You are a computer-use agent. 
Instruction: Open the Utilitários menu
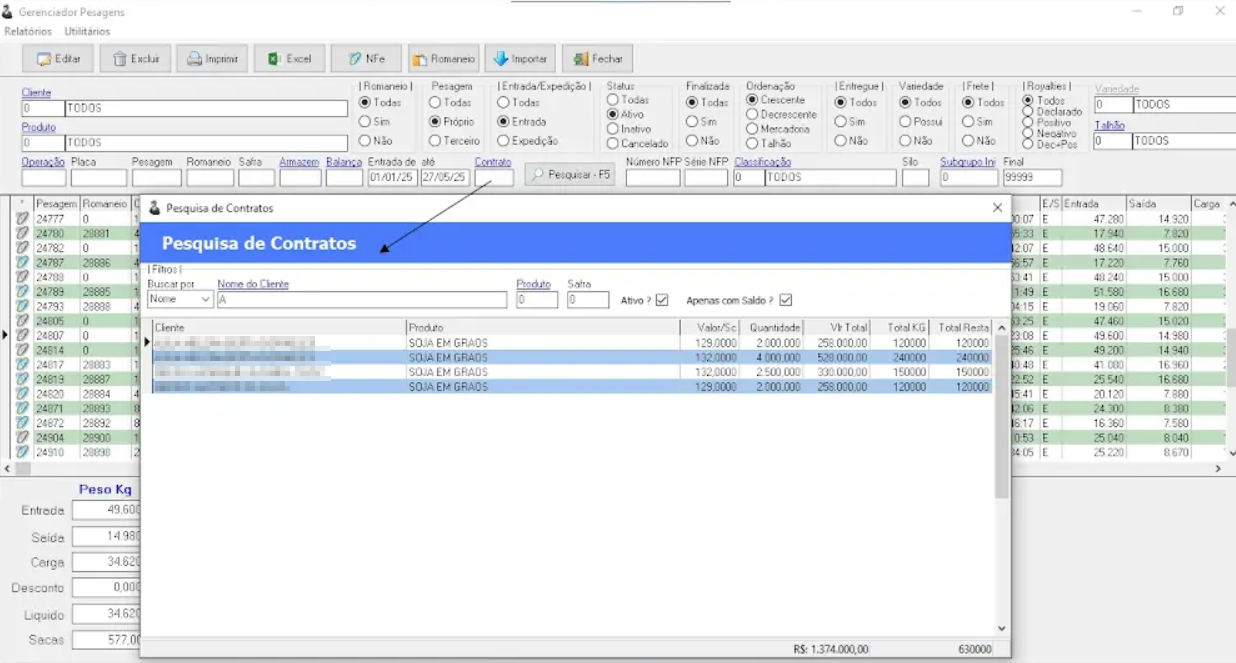click(x=87, y=32)
